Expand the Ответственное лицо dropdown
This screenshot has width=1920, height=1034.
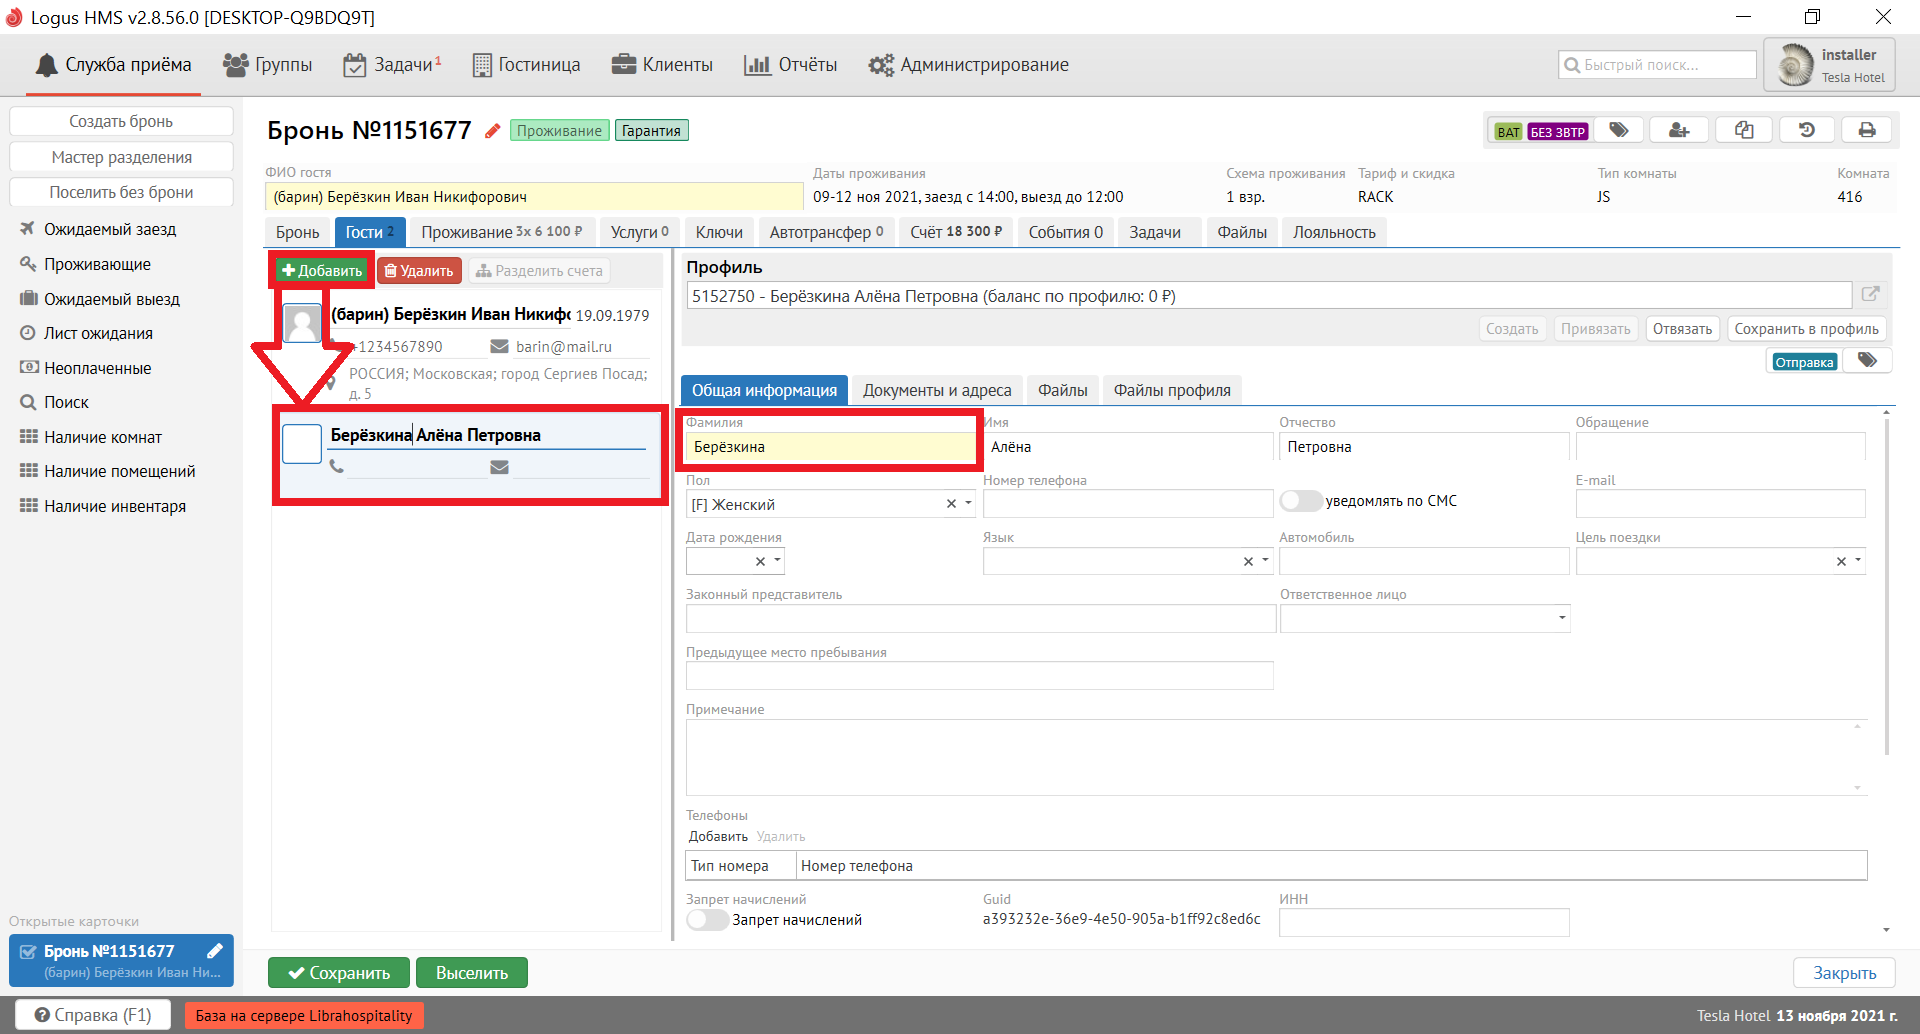pos(1561,618)
